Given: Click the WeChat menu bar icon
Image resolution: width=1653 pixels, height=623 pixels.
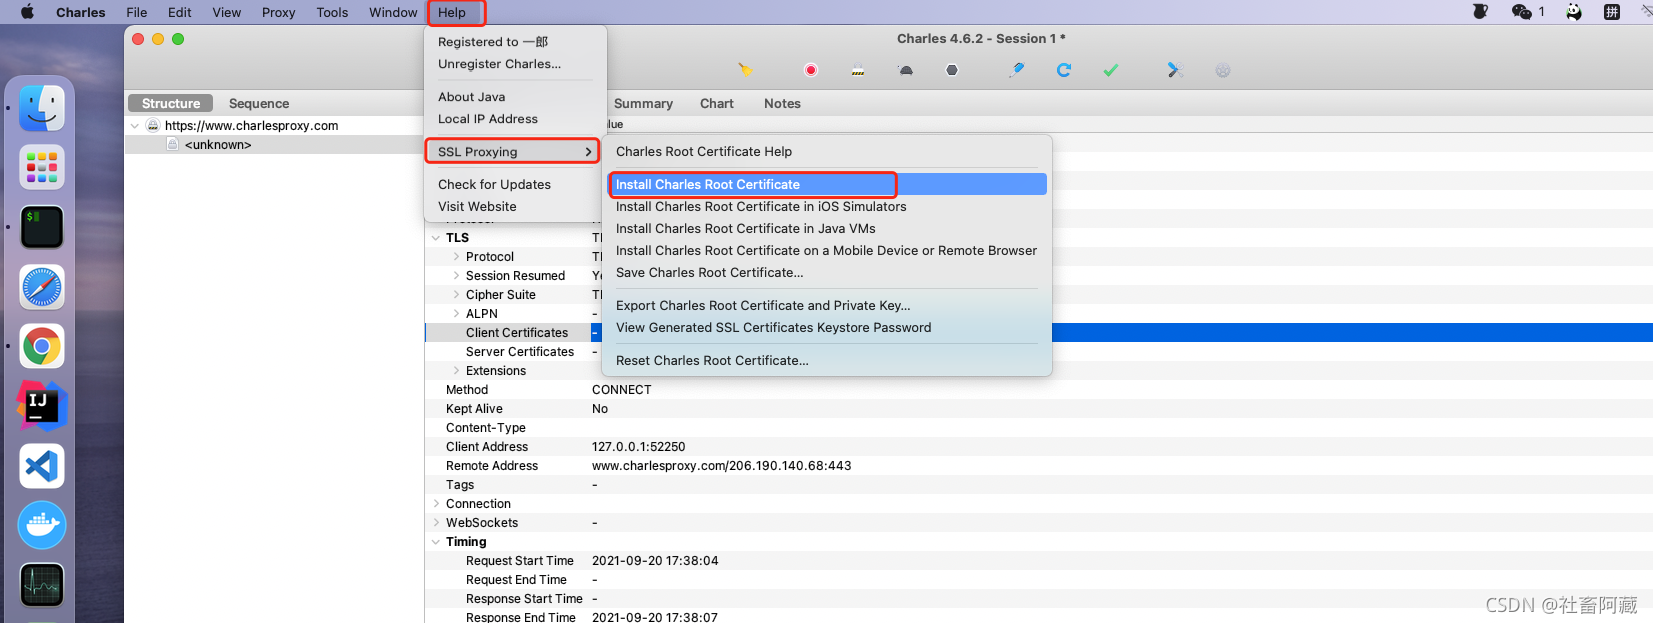Looking at the screenshot, I should pyautogui.click(x=1522, y=12).
